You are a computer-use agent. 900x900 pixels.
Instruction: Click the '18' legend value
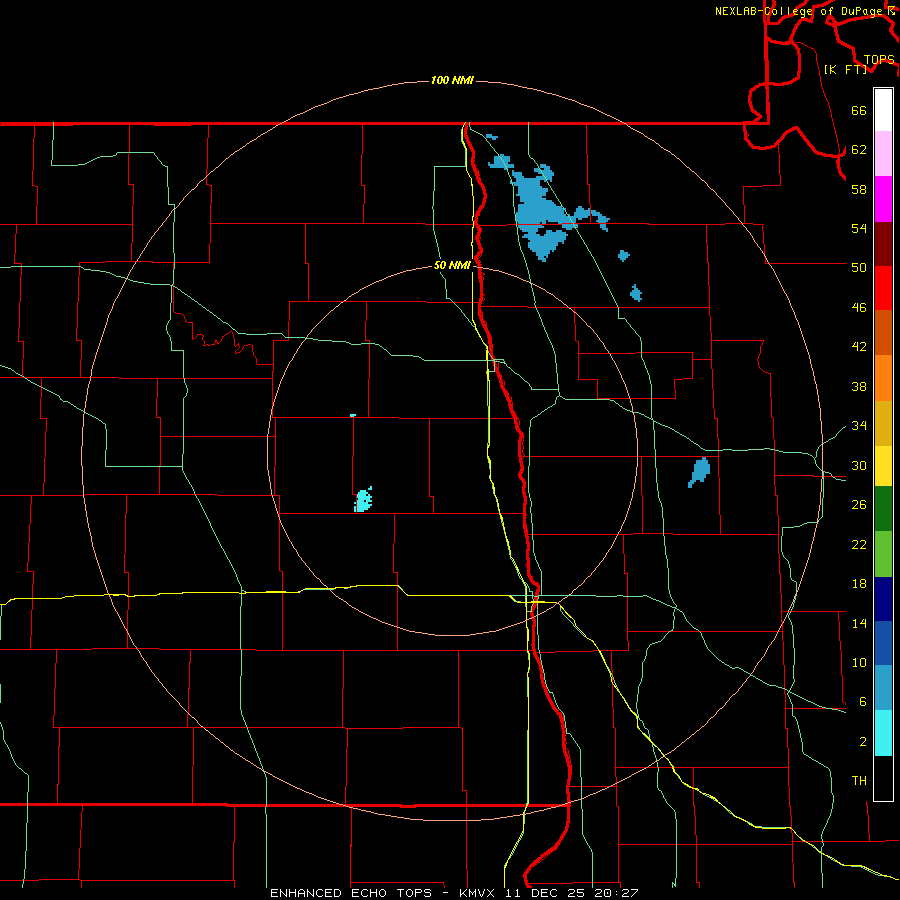click(x=859, y=584)
